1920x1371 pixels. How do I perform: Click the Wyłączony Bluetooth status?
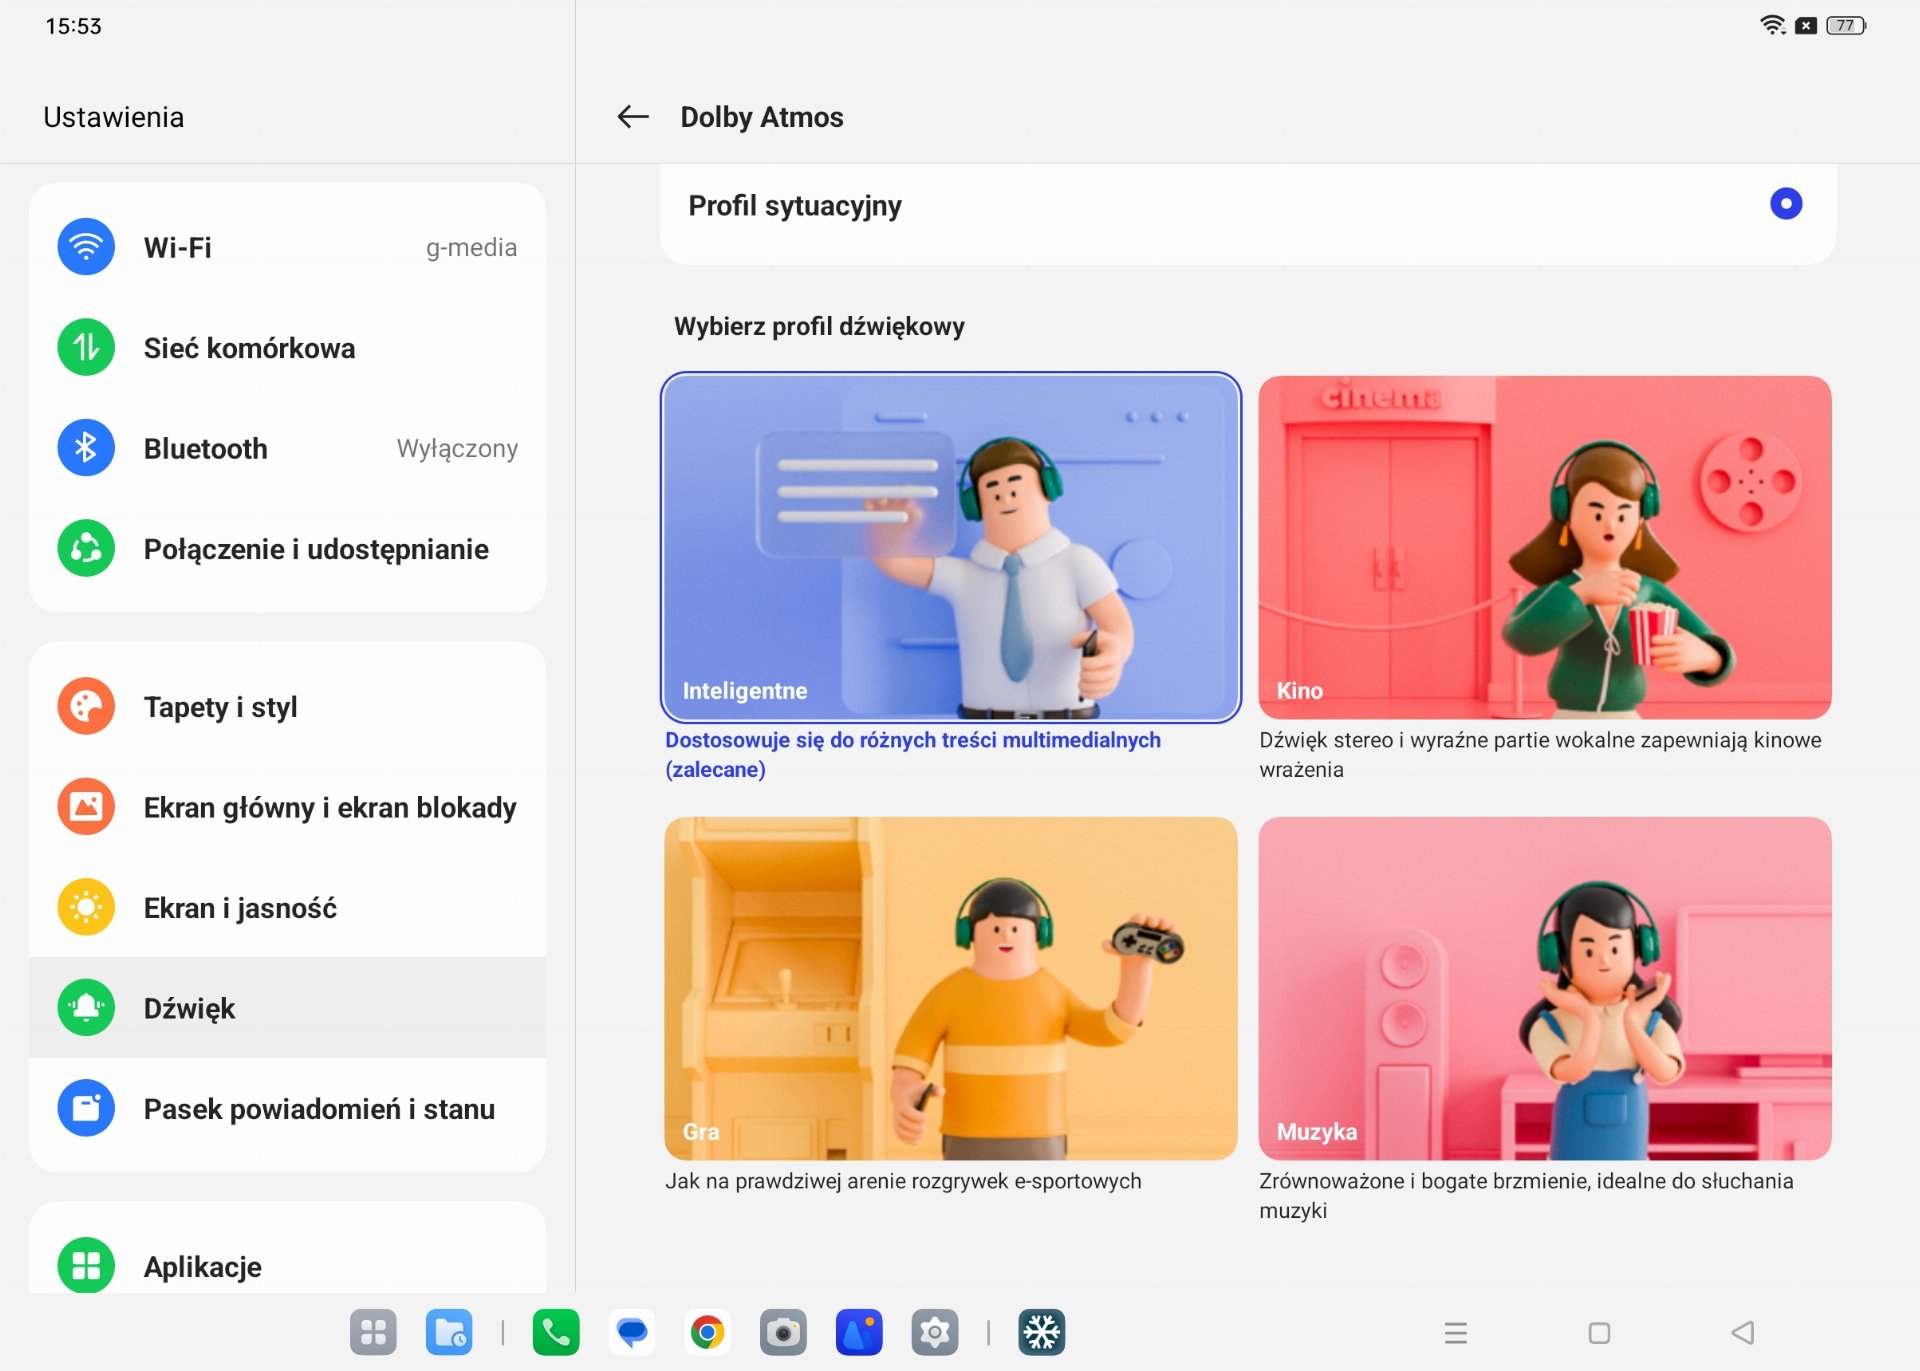tap(457, 448)
